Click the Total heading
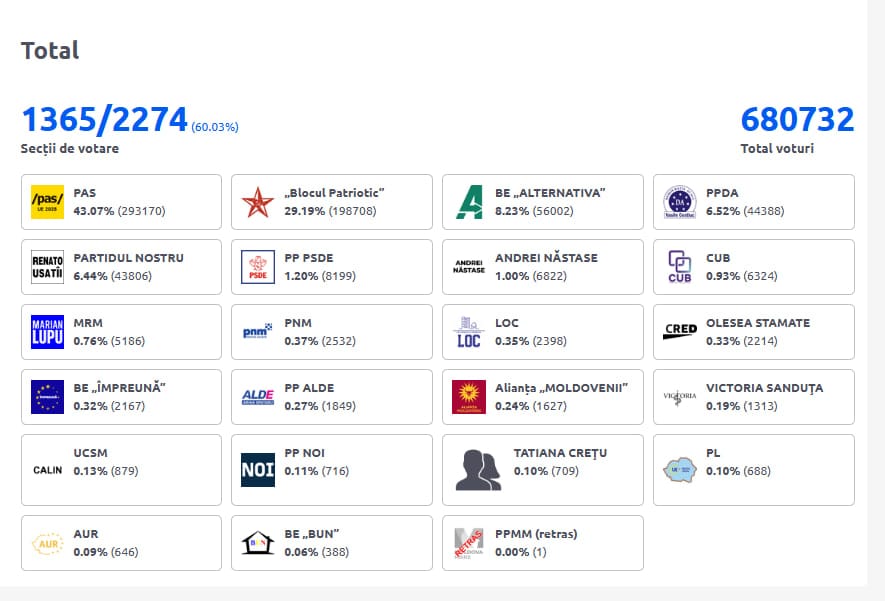This screenshot has height=601, width=885. (50, 50)
